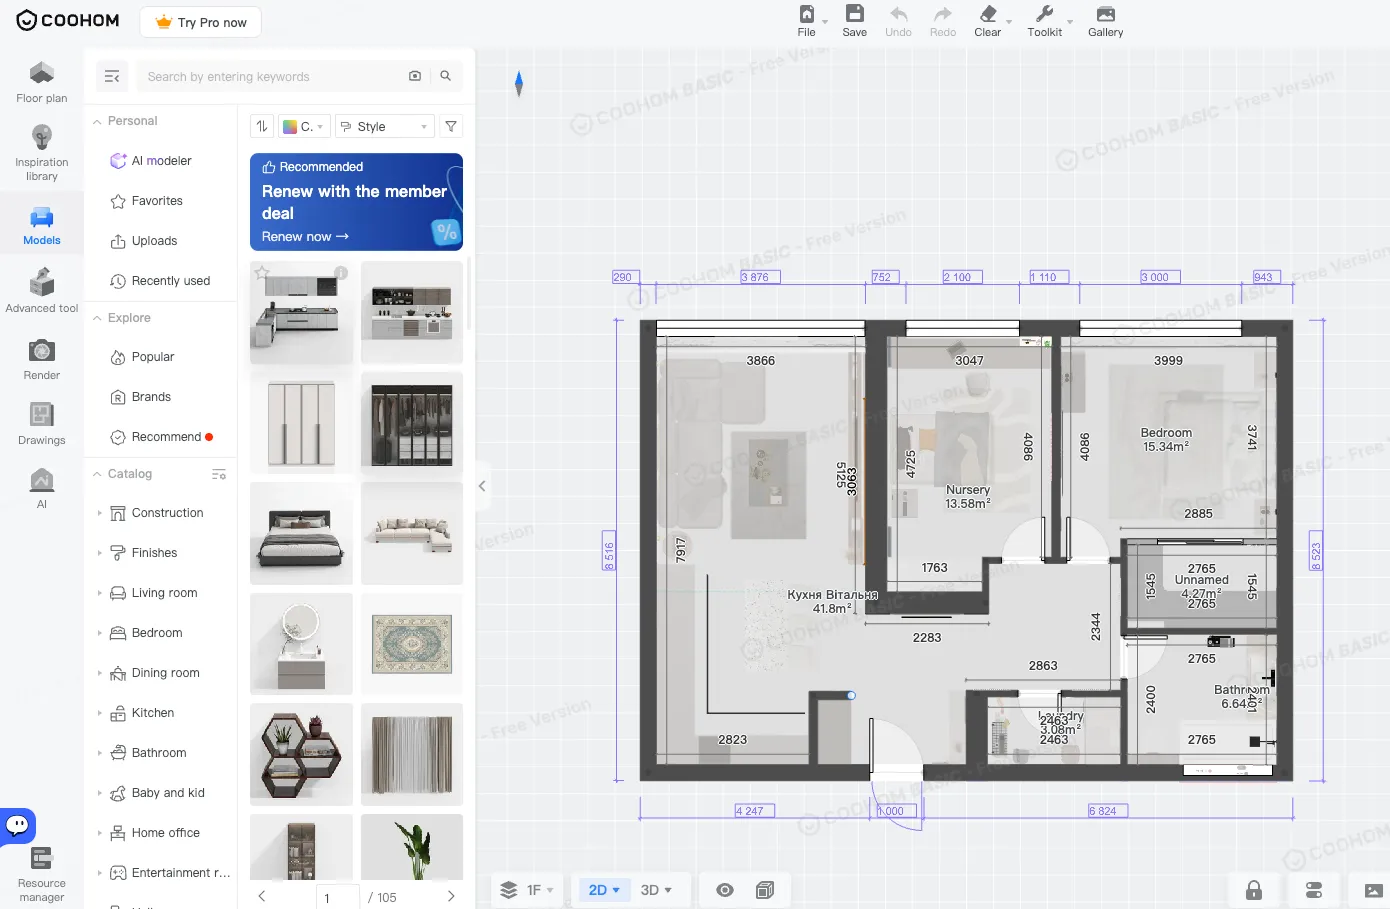Open the Render panel
This screenshot has width=1390, height=909.
click(x=42, y=359)
